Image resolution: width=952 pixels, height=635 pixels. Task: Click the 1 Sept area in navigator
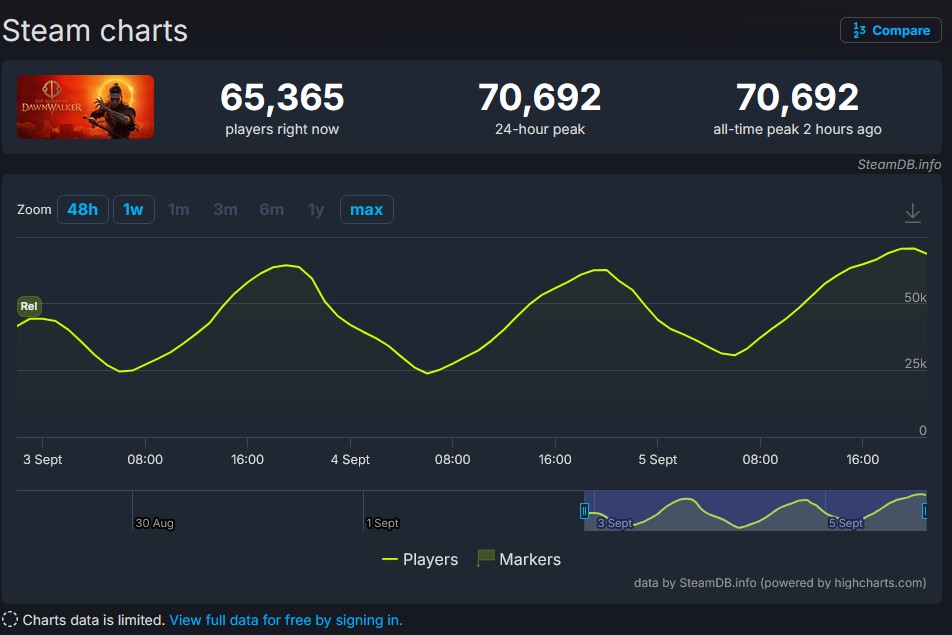[382, 523]
